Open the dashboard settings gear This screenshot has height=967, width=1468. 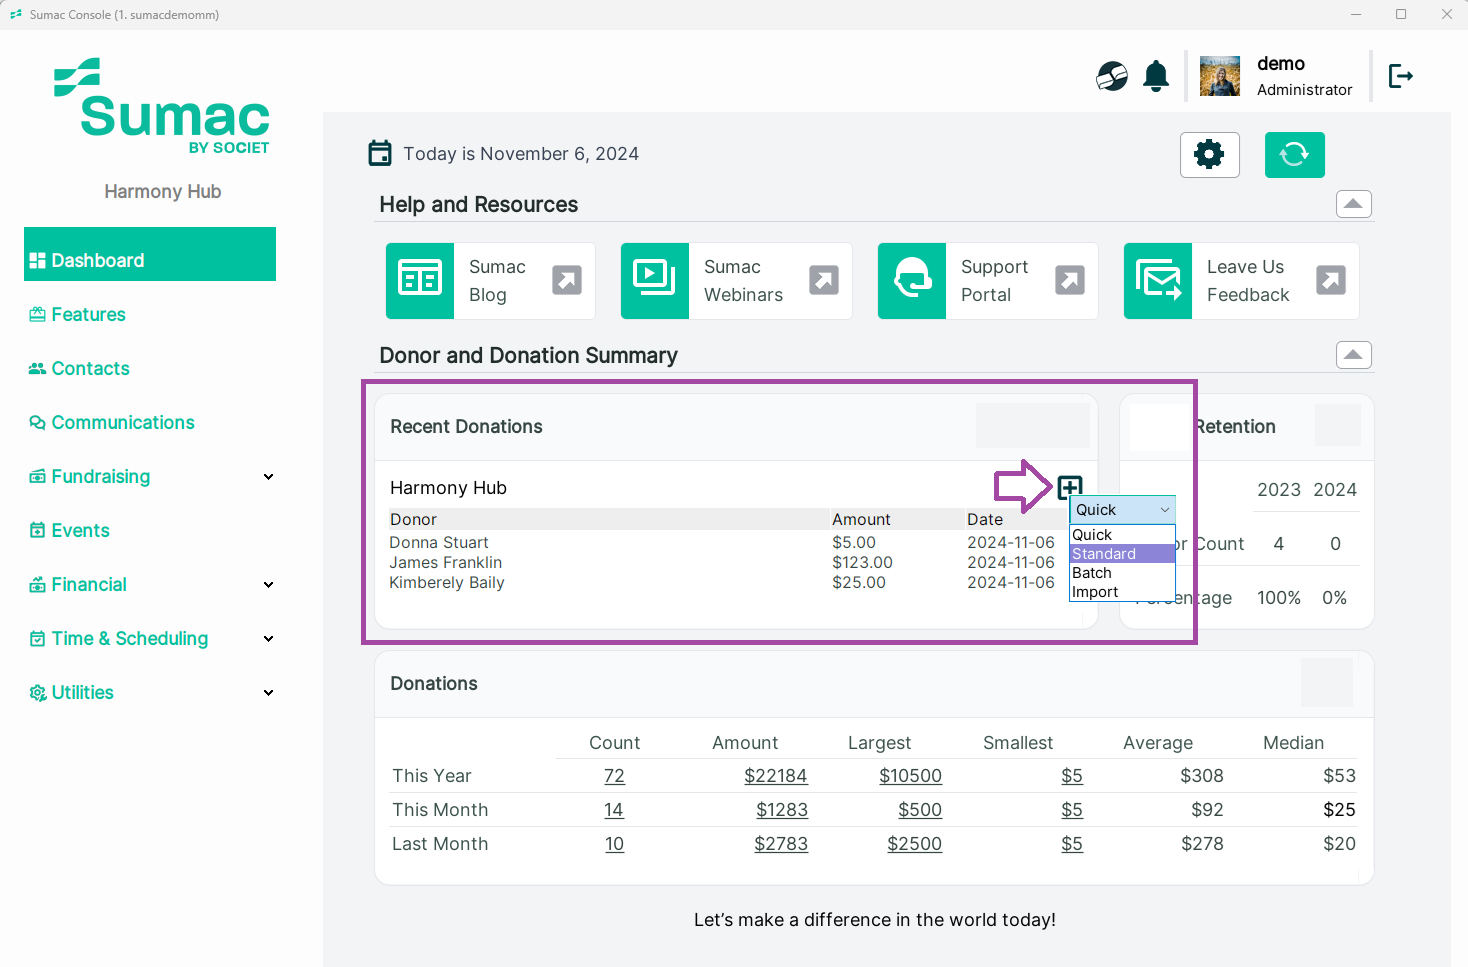[1209, 155]
